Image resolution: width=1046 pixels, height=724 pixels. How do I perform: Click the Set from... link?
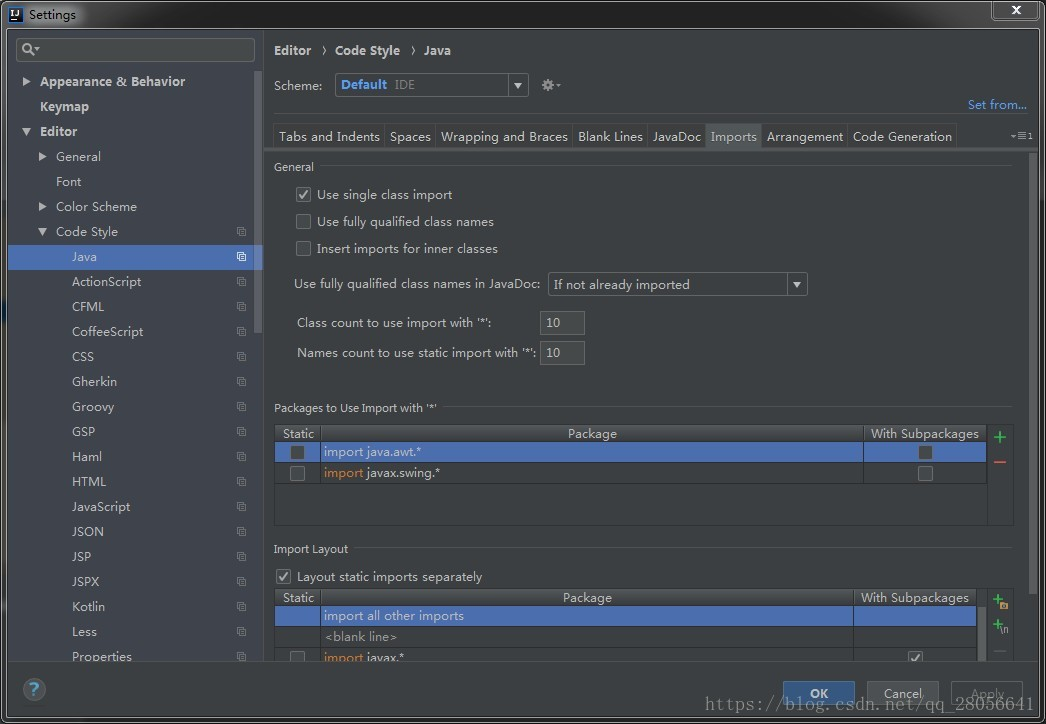[x=997, y=105]
